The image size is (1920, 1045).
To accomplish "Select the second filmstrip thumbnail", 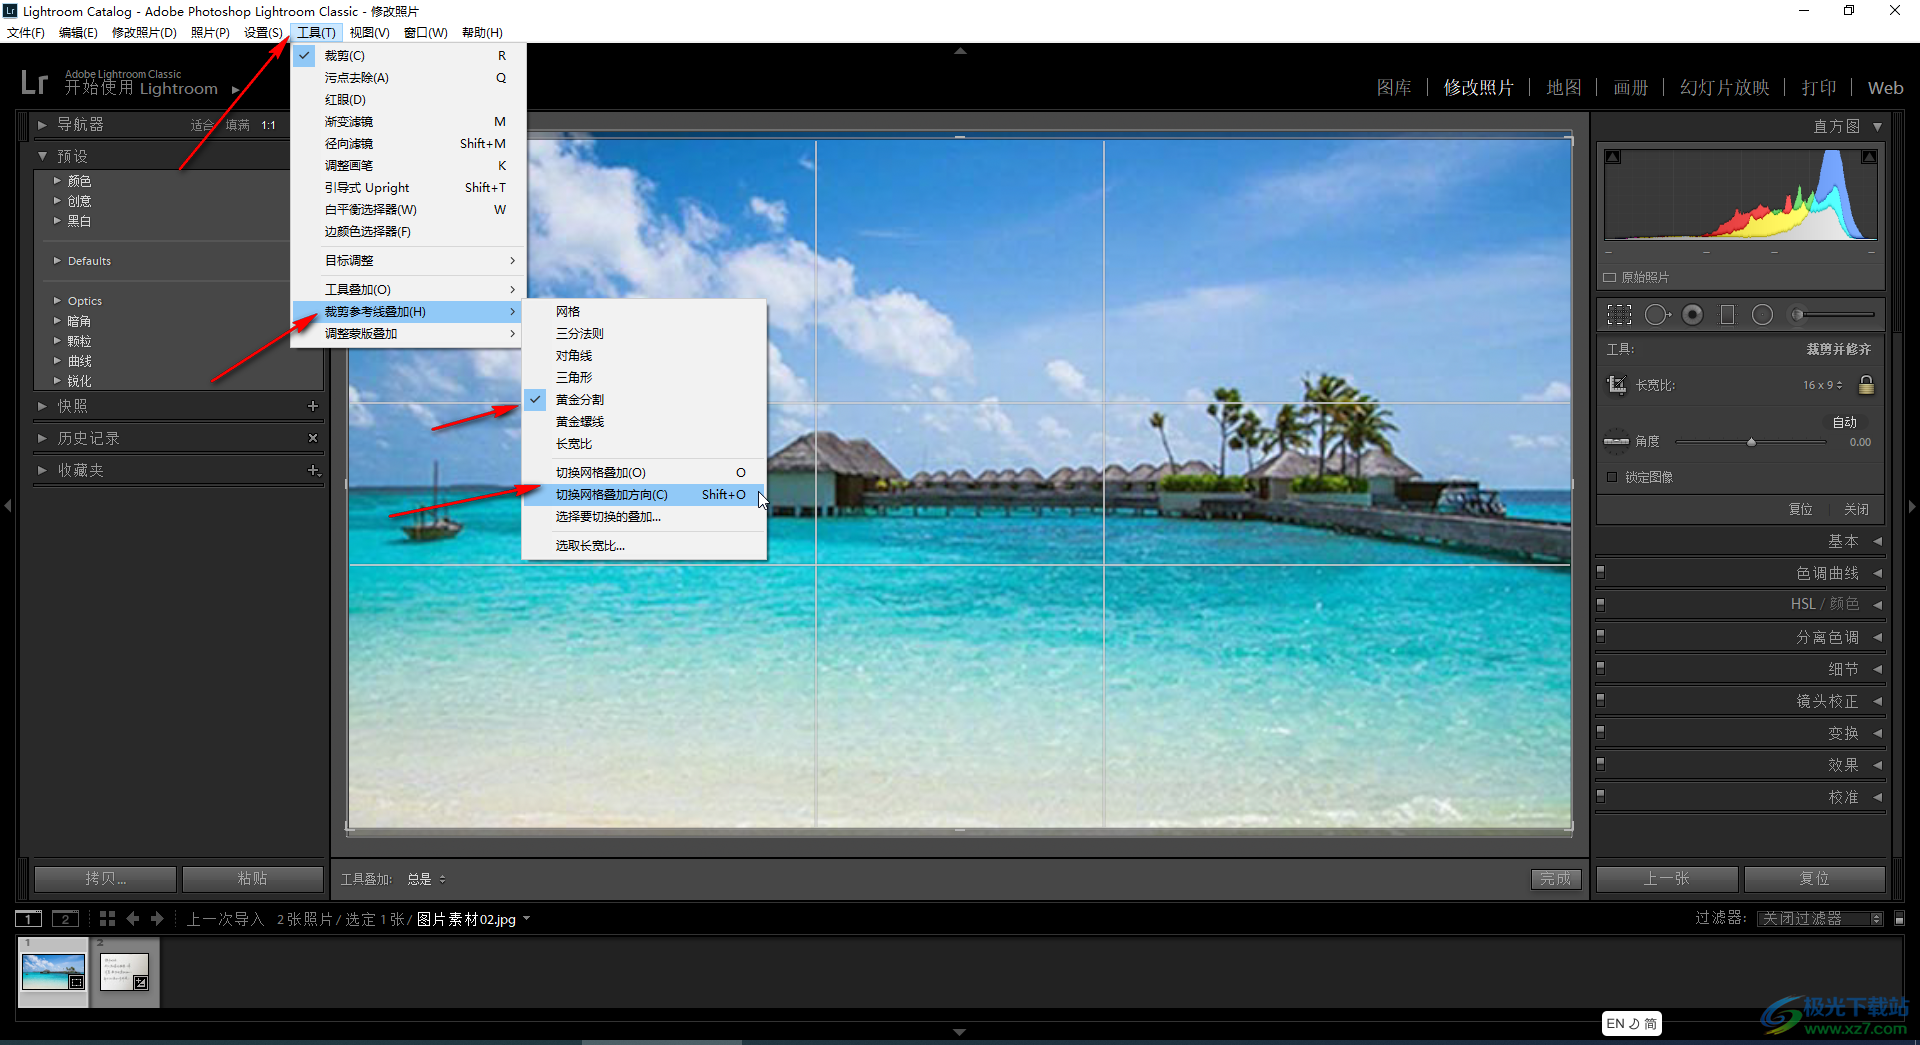I will (x=125, y=971).
